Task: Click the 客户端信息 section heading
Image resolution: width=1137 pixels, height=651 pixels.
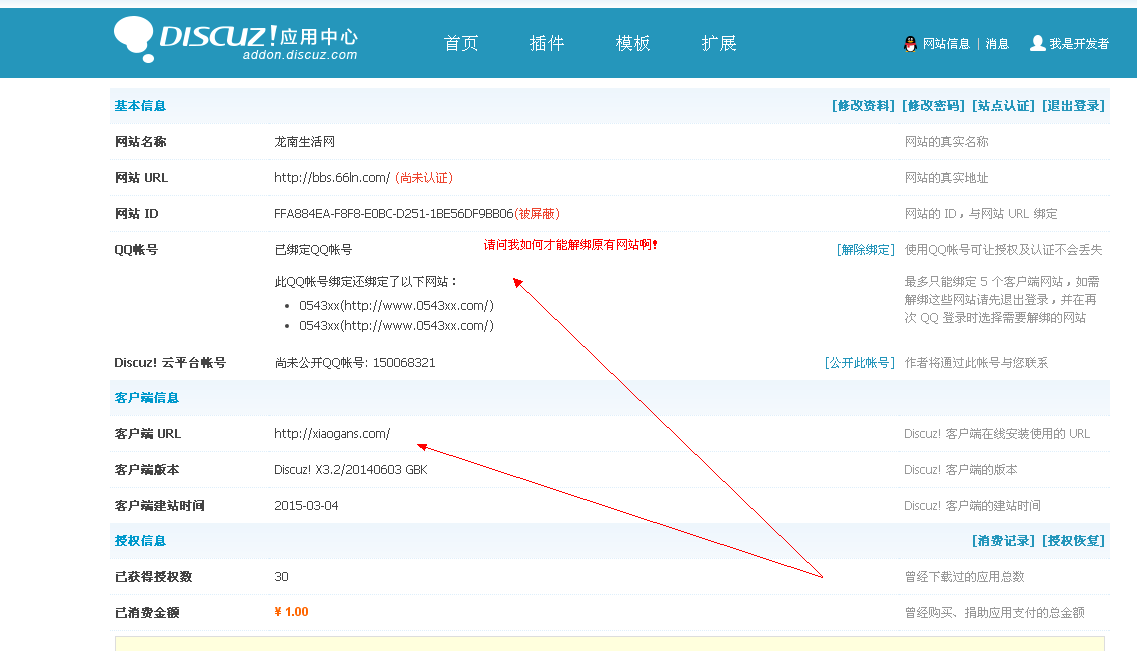Action: point(146,397)
